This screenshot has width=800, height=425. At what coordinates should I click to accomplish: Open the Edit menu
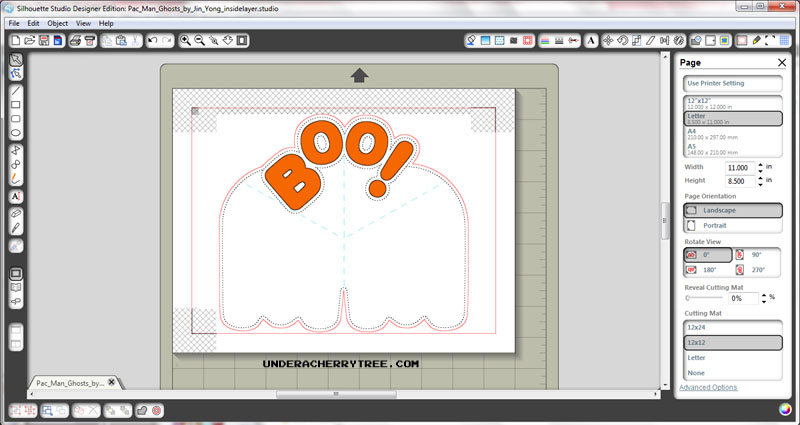pyautogui.click(x=33, y=23)
